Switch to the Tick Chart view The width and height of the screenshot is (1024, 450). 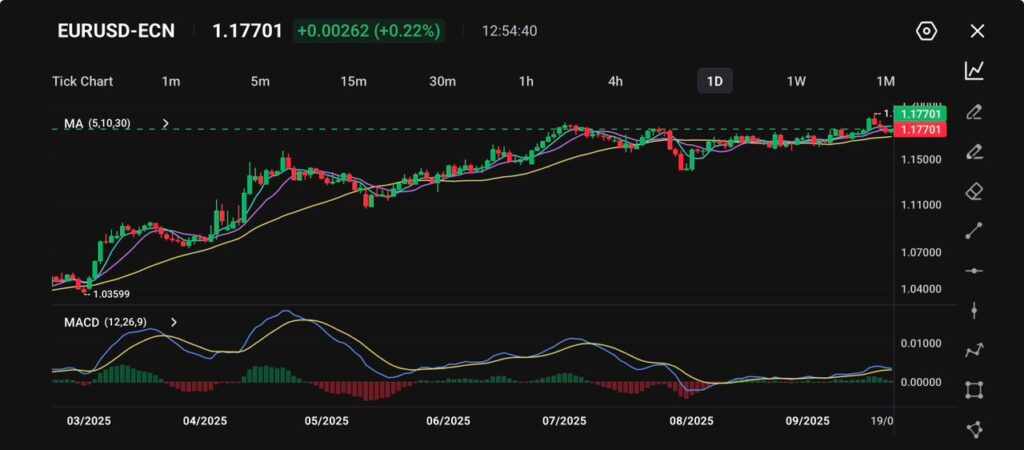(x=82, y=81)
